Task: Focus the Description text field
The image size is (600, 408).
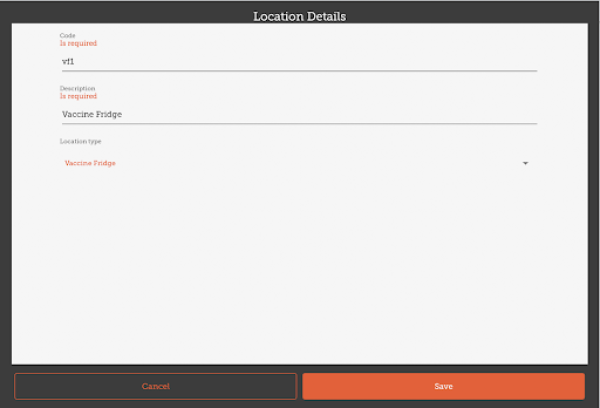Action: 300,114
